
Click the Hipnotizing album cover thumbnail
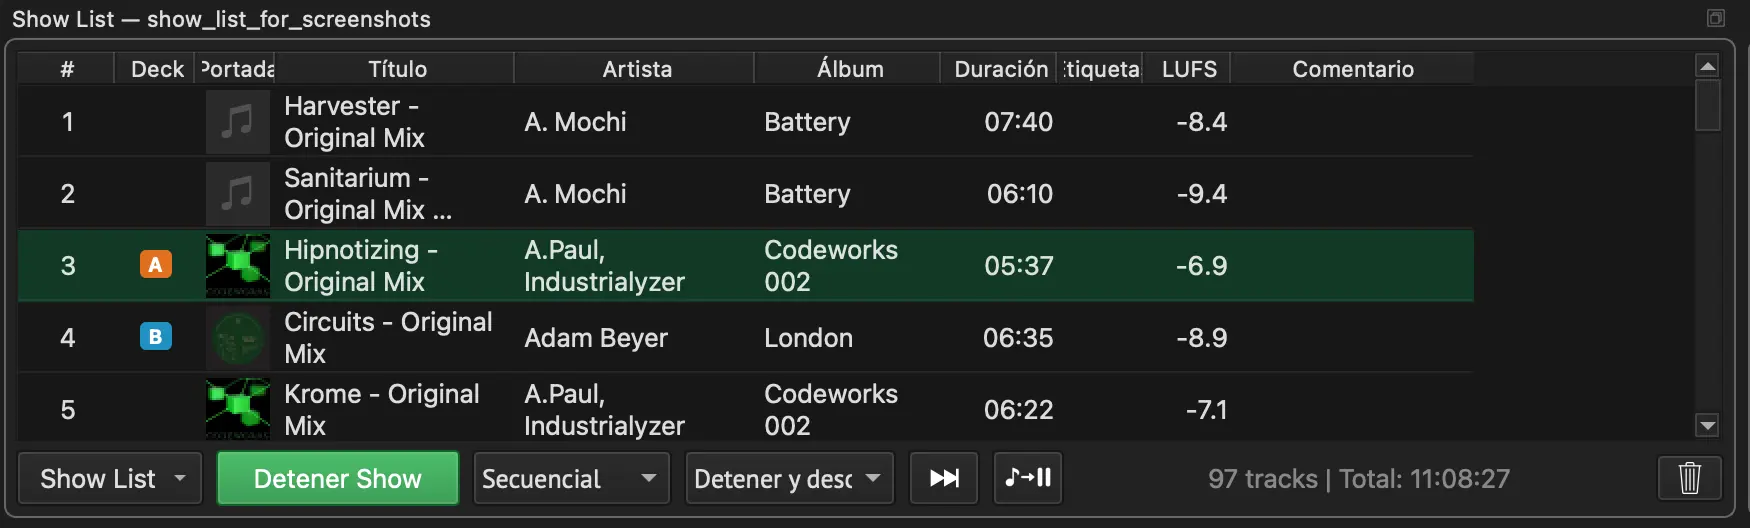pyautogui.click(x=238, y=266)
